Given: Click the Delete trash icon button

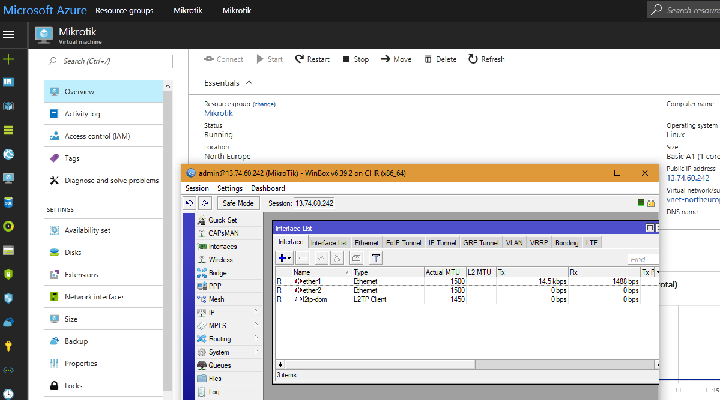Looking at the screenshot, I should tap(428, 59).
